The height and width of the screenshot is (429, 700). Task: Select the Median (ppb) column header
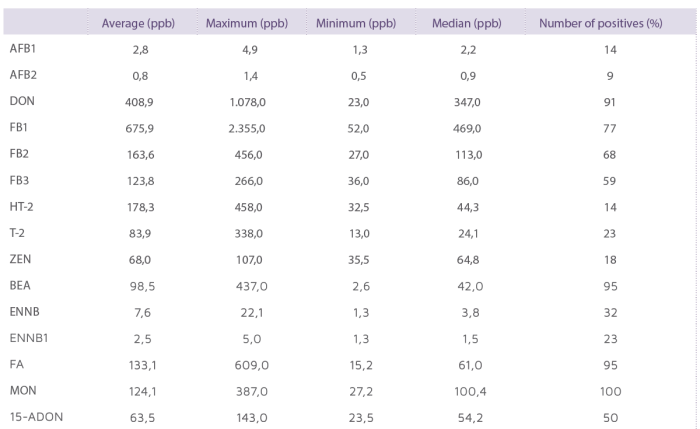[x=467, y=23]
